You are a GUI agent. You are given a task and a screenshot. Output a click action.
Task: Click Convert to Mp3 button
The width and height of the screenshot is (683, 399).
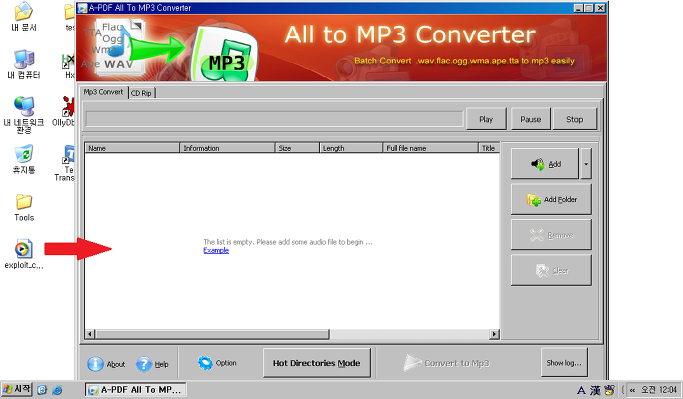[x=446, y=363]
